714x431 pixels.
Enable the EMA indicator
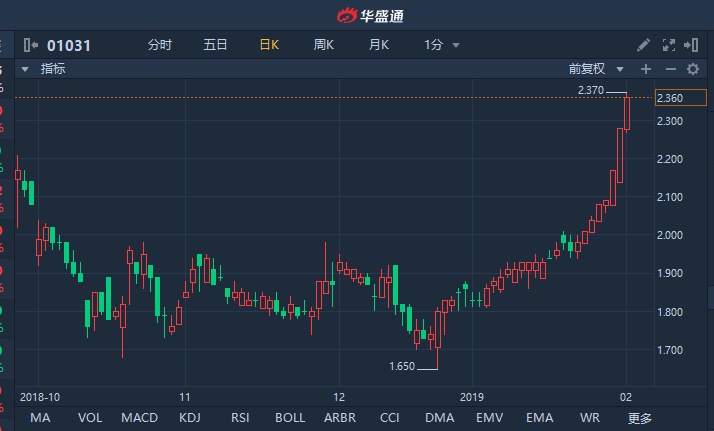point(540,418)
